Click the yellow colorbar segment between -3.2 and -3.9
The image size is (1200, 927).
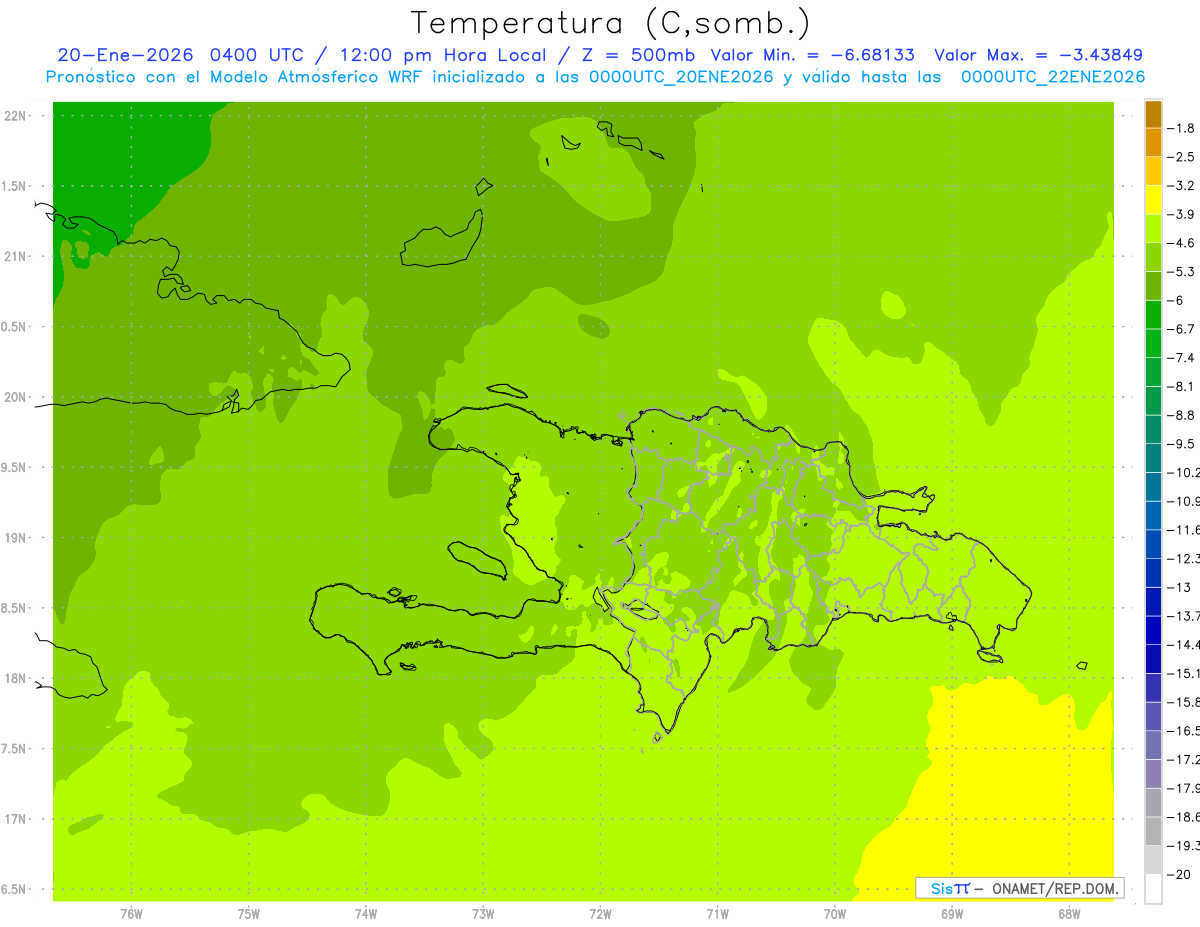1153,200
